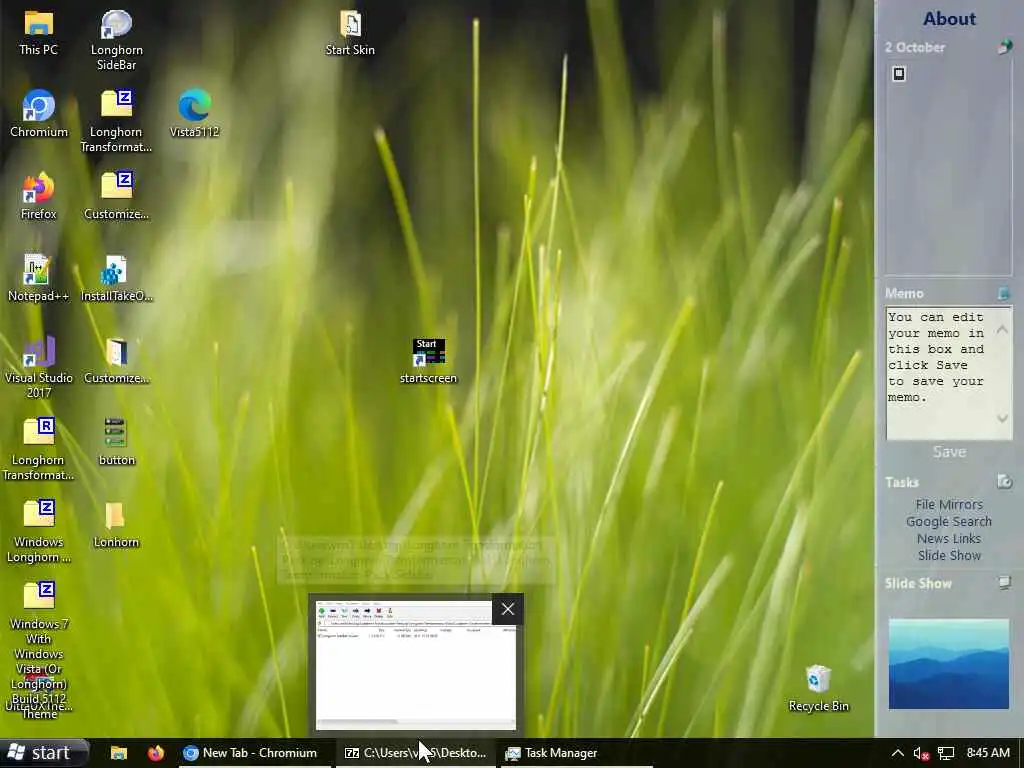
Task: Select the Customize... archive beside Visual Studio
Action: tap(116, 360)
